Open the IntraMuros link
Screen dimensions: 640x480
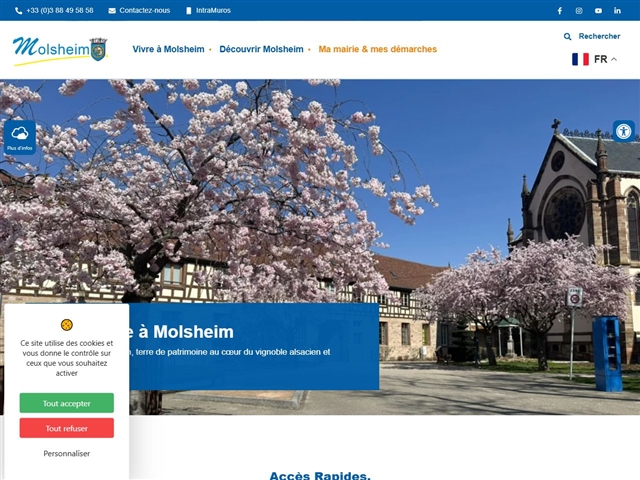point(213,11)
